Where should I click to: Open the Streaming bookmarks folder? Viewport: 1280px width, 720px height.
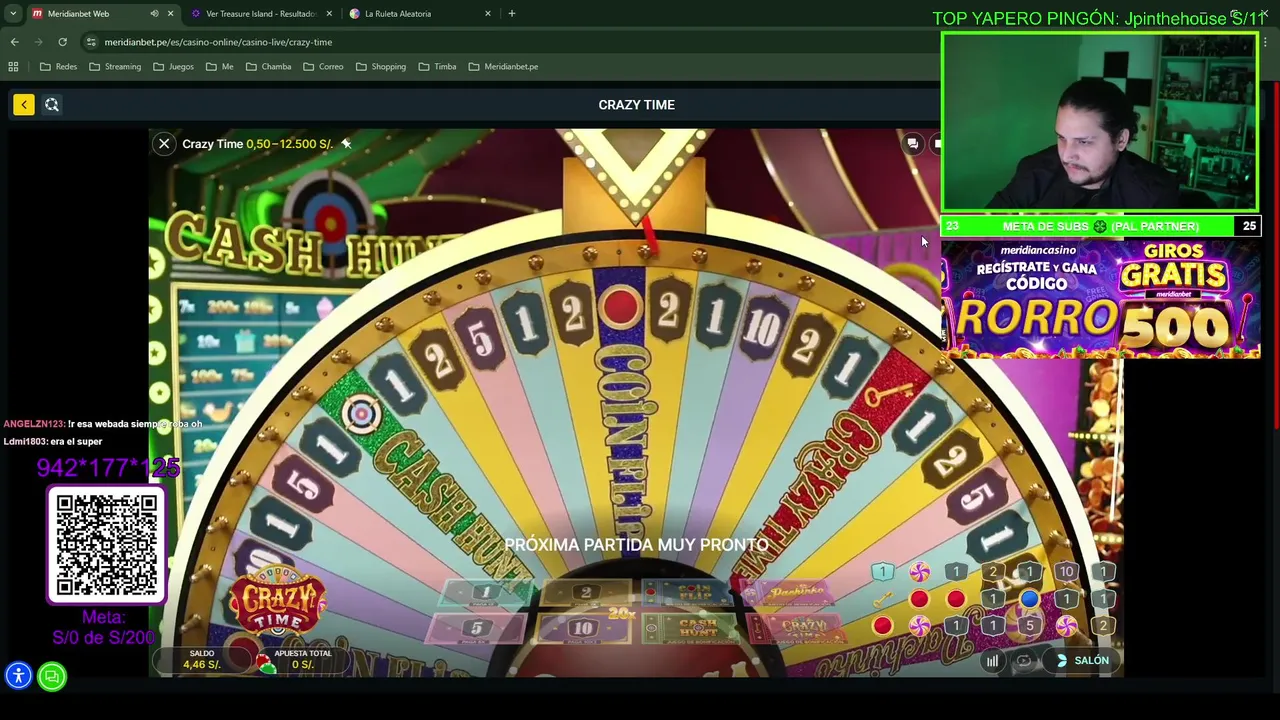pyautogui.click(x=115, y=67)
